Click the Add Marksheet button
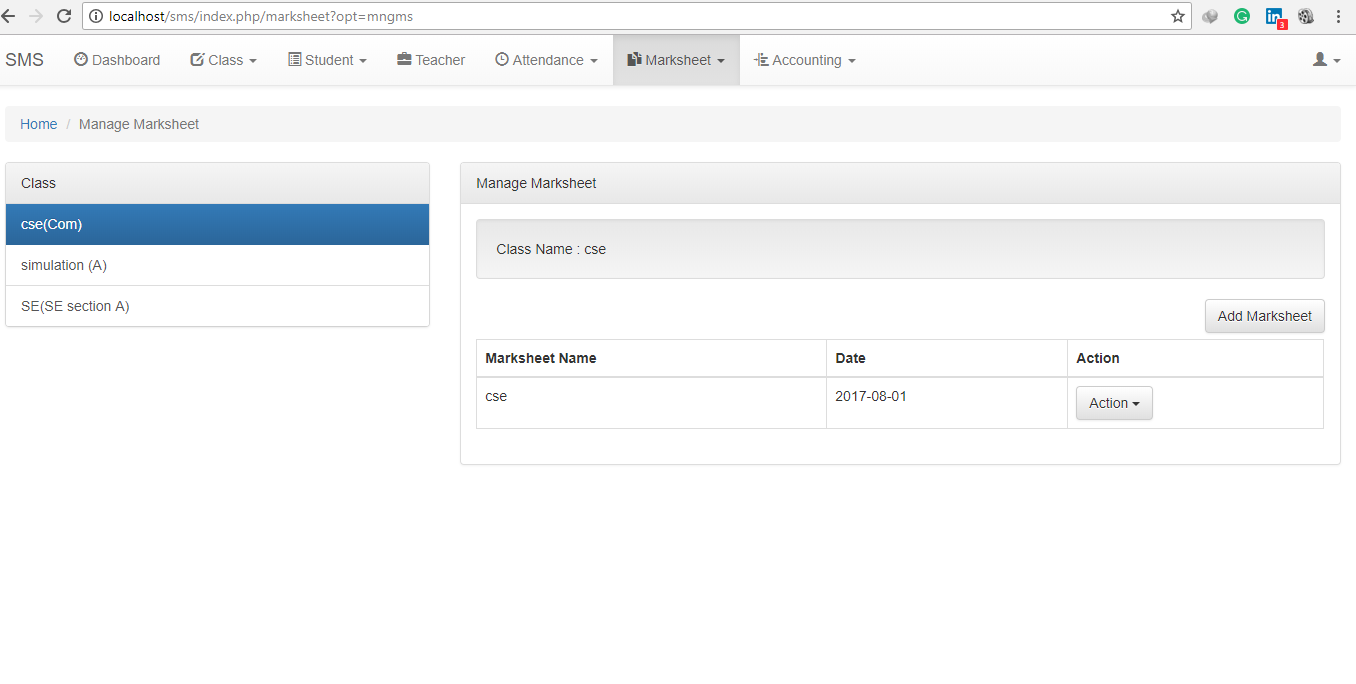Viewport: 1356px width, 684px height. tap(1264, 315)
